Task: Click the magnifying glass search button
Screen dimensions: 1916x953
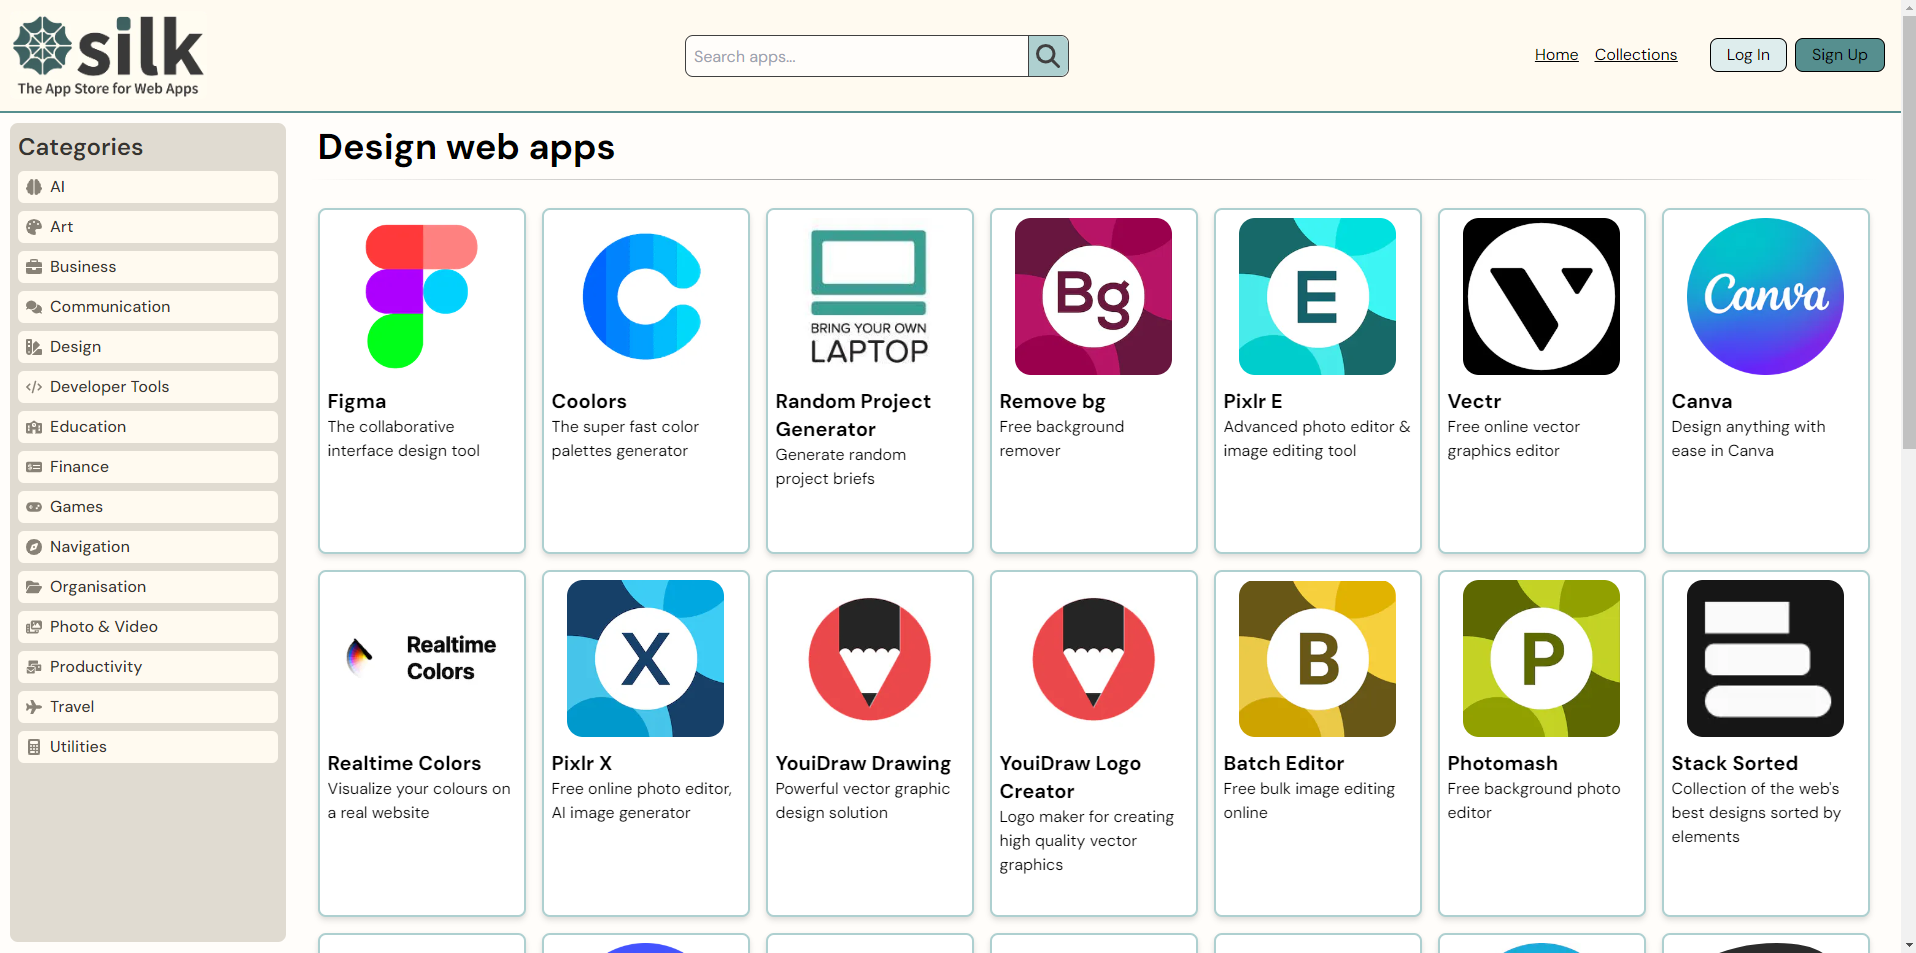Action: 1048,56
